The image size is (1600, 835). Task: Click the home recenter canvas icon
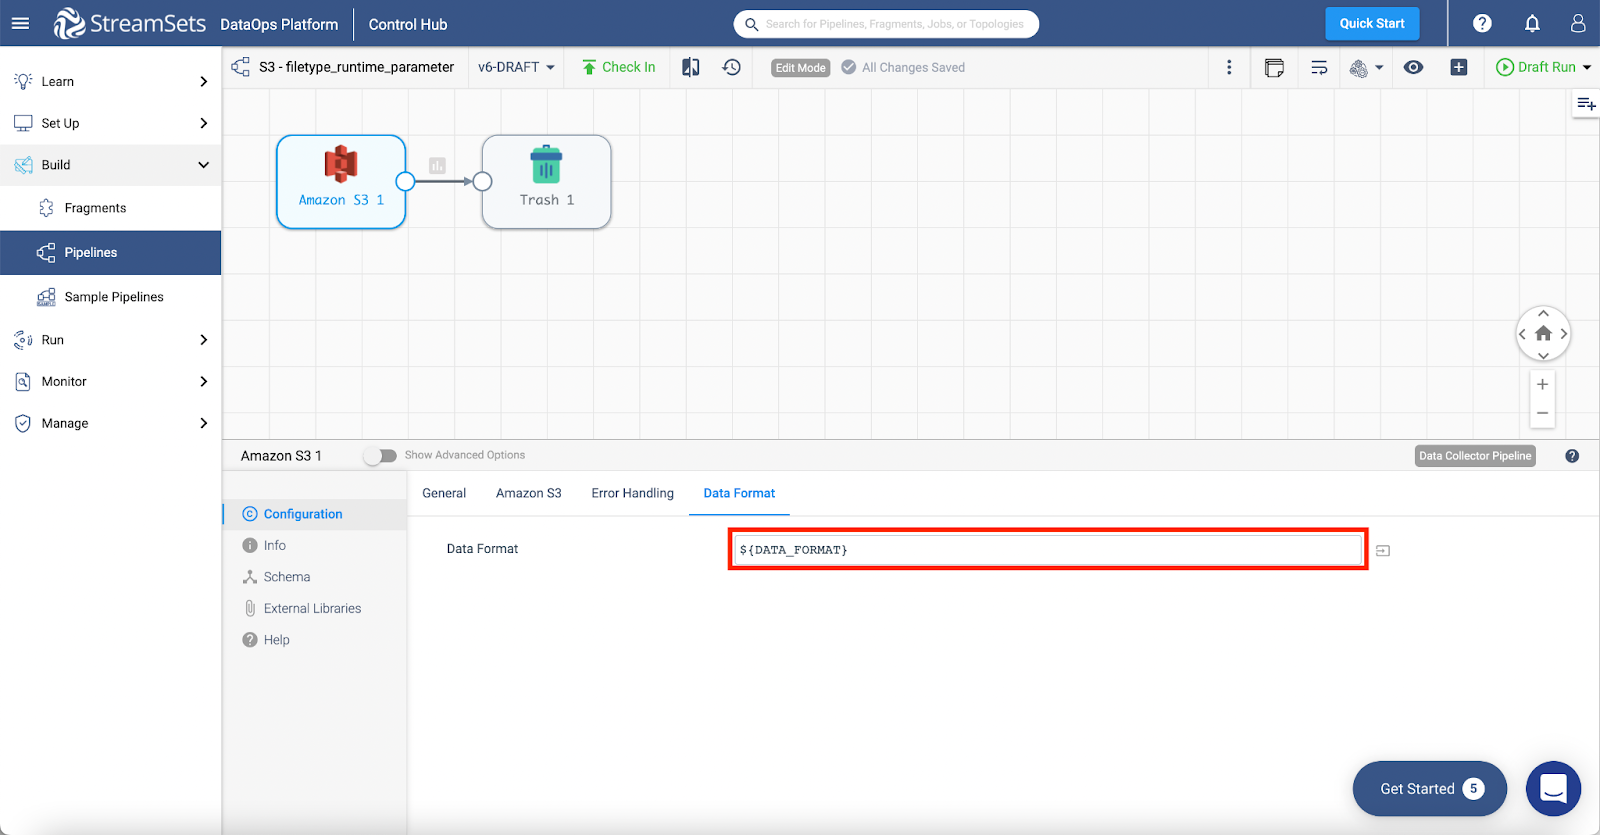(x=1543, y=334)
